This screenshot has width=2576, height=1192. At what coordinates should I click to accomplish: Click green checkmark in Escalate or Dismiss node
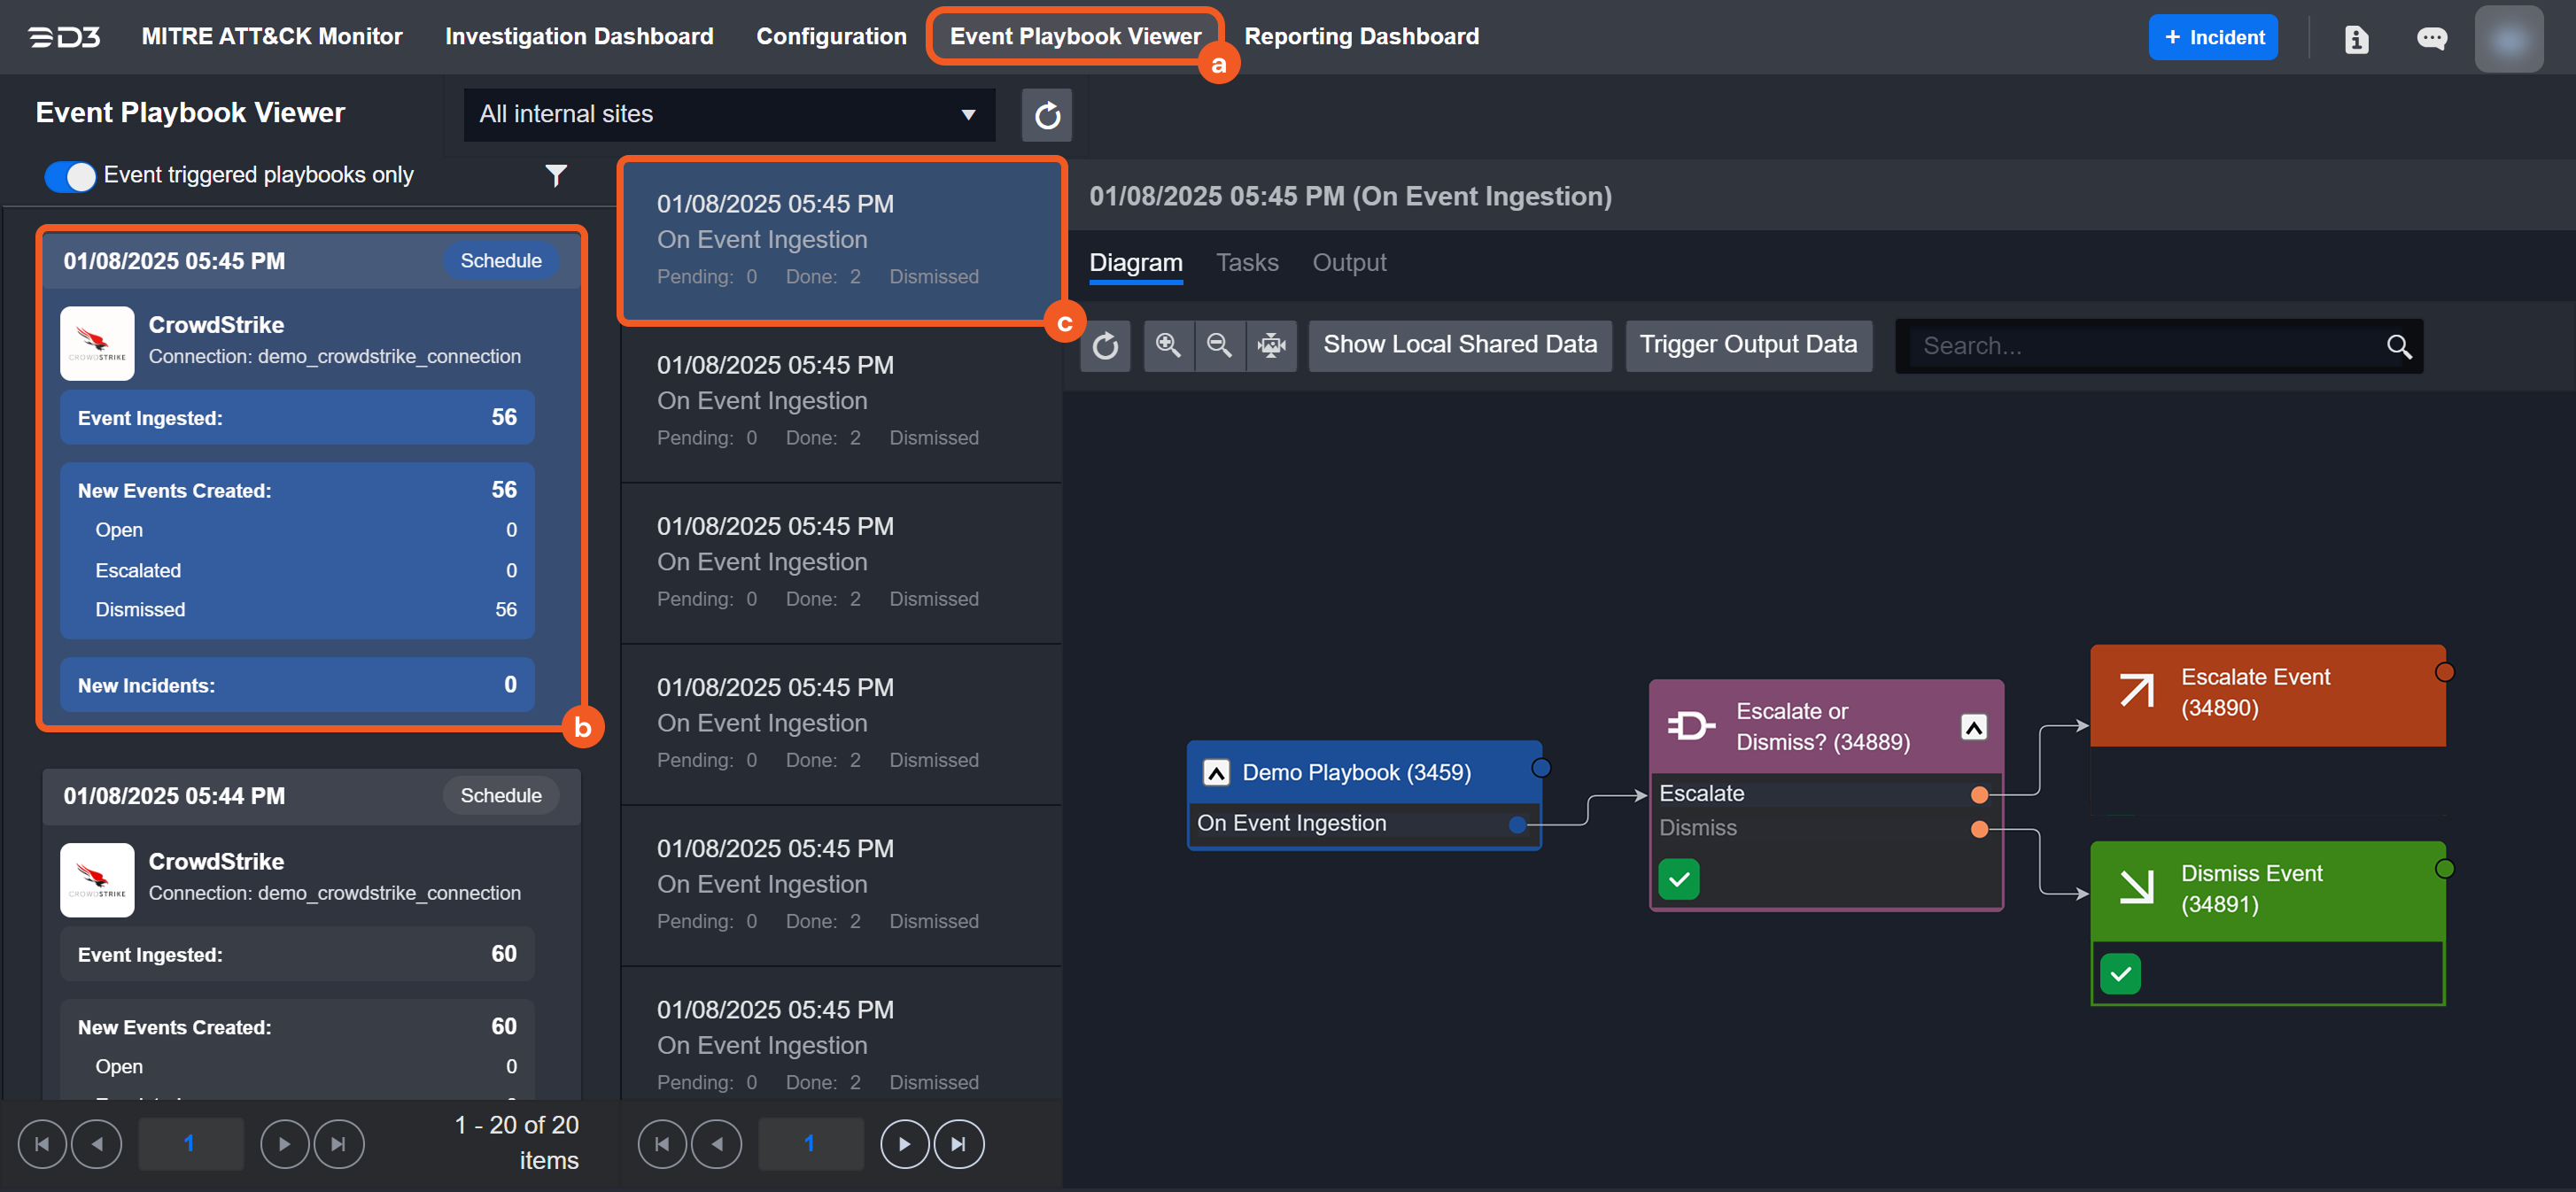(x=1678, y=879)
